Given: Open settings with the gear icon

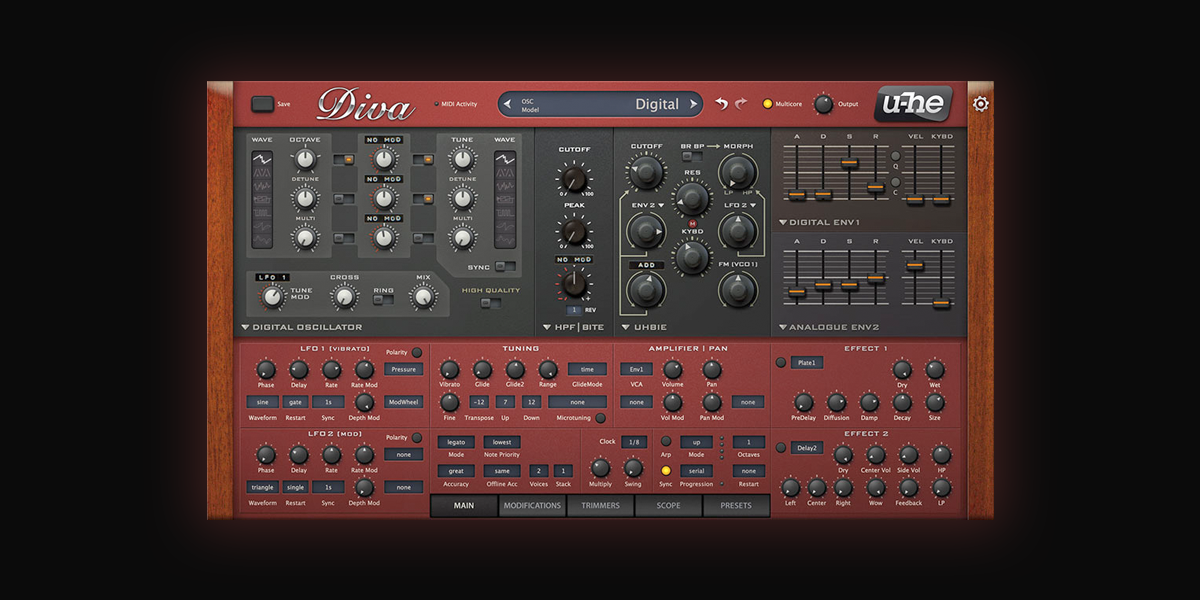Looking at the screenshot, I should click(980, 104).
